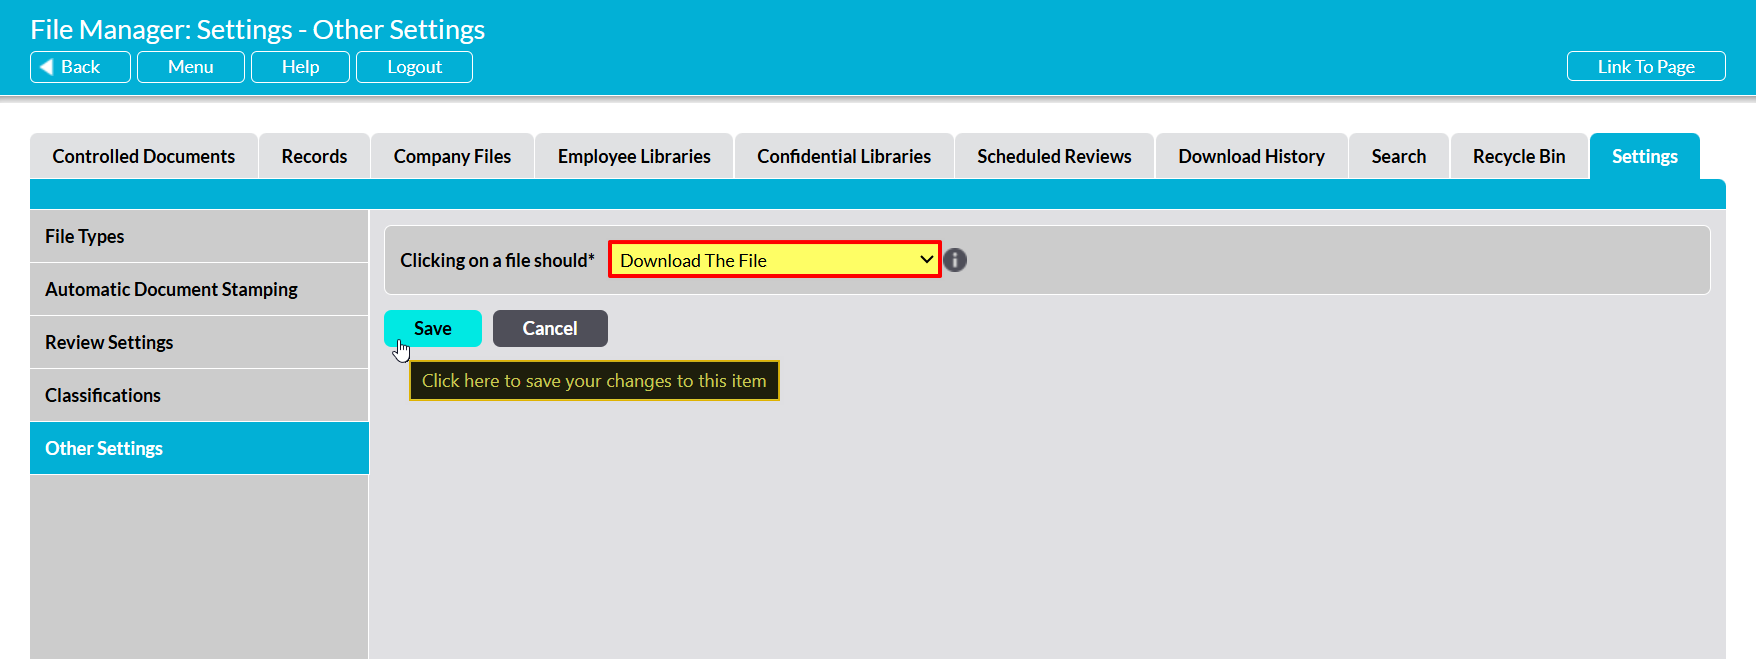1756x672 pixels.
Task: Log out of the application
Action: [414, 67]
